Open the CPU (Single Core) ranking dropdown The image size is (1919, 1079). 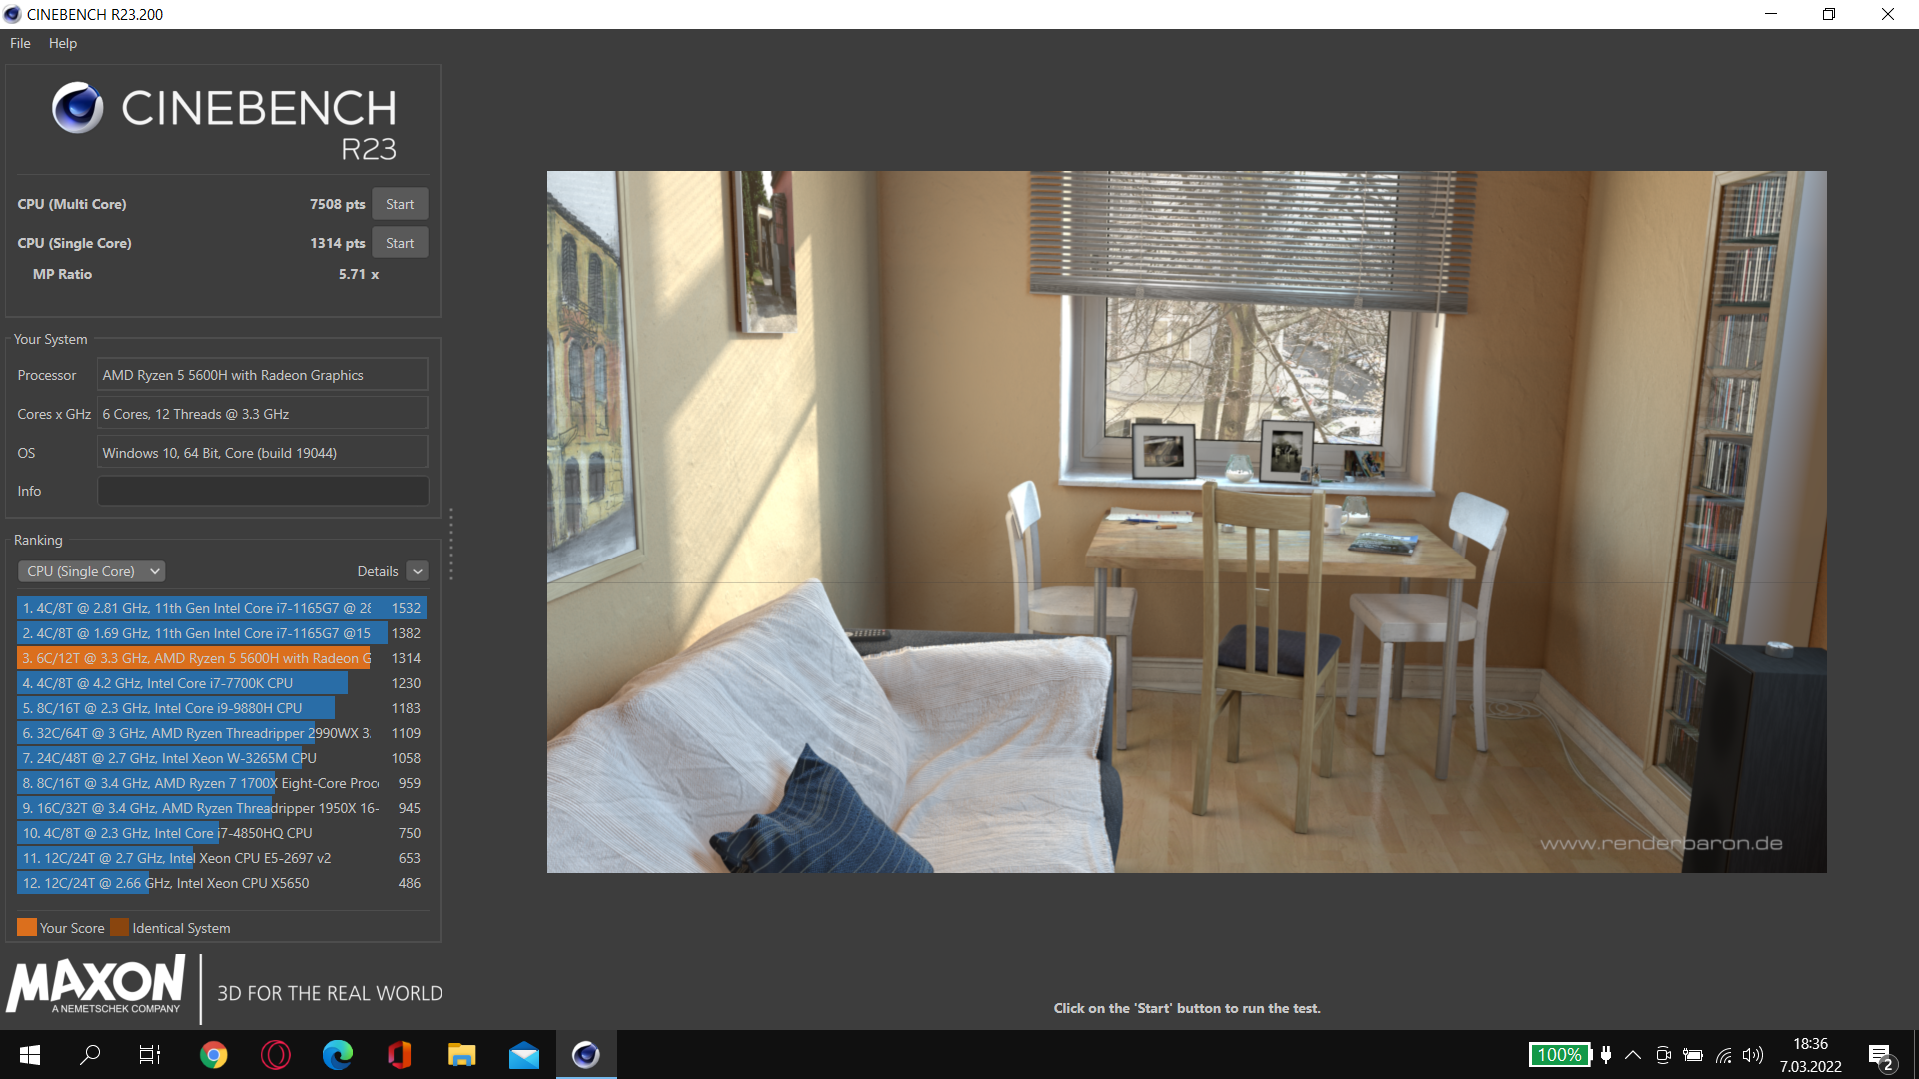pos(91,571)
